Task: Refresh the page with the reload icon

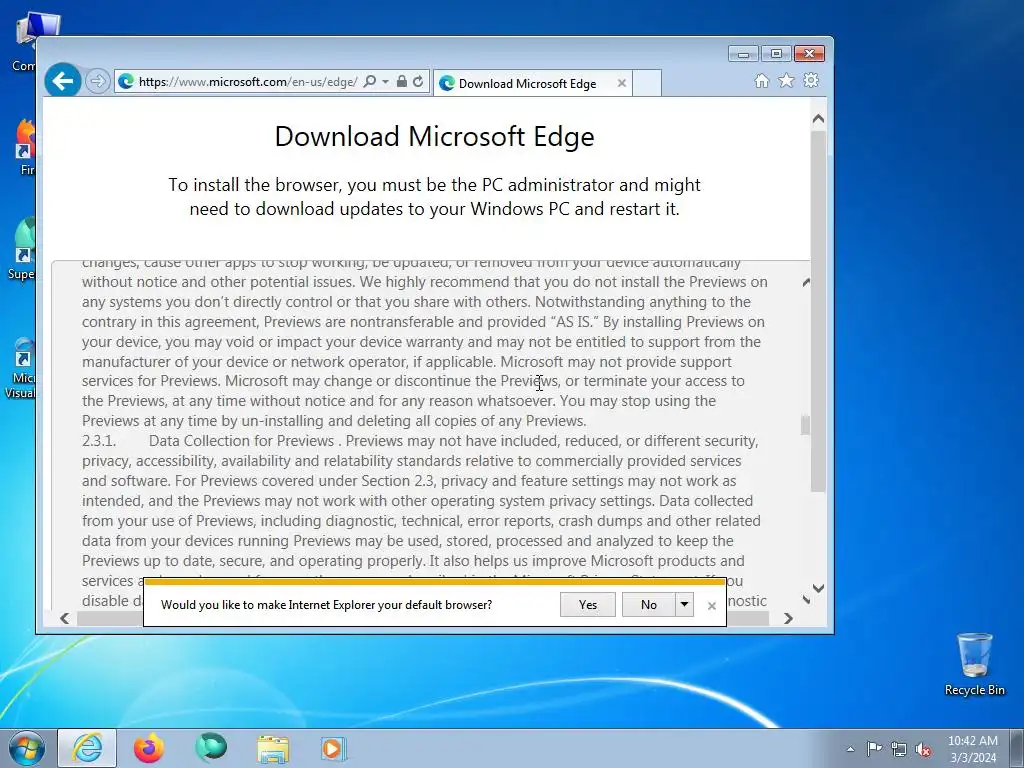Action: click(418, 82)
